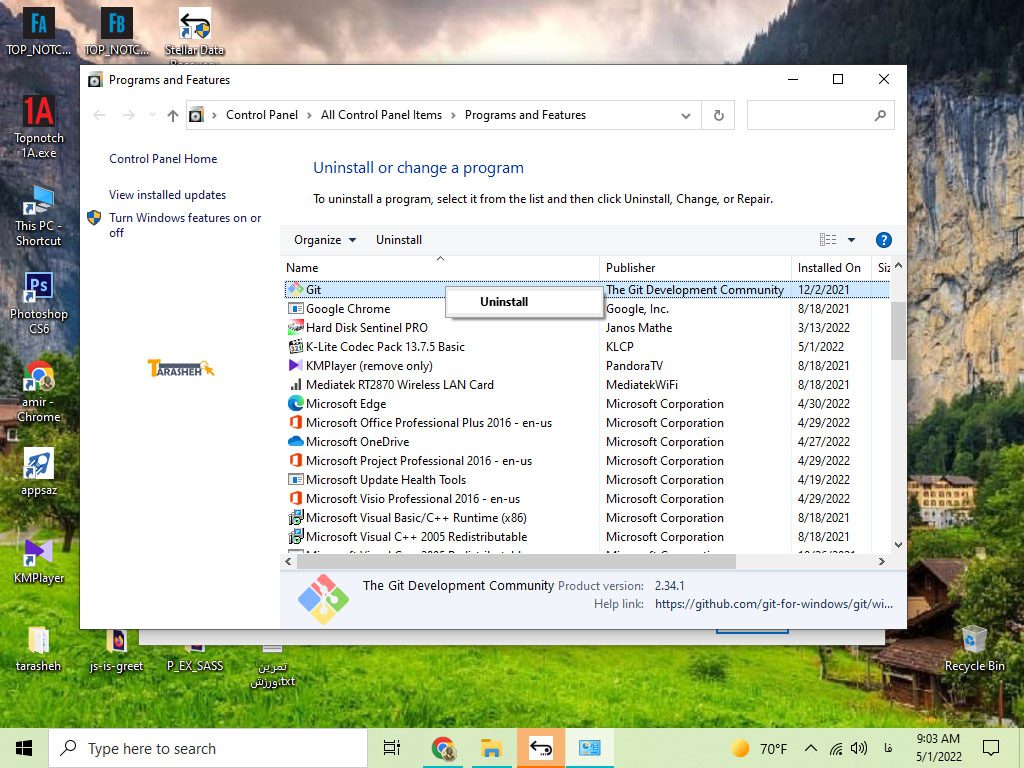Select the Google Chrome program name
The height and width of the screenshot is (768, 1024).
point(348,308)
